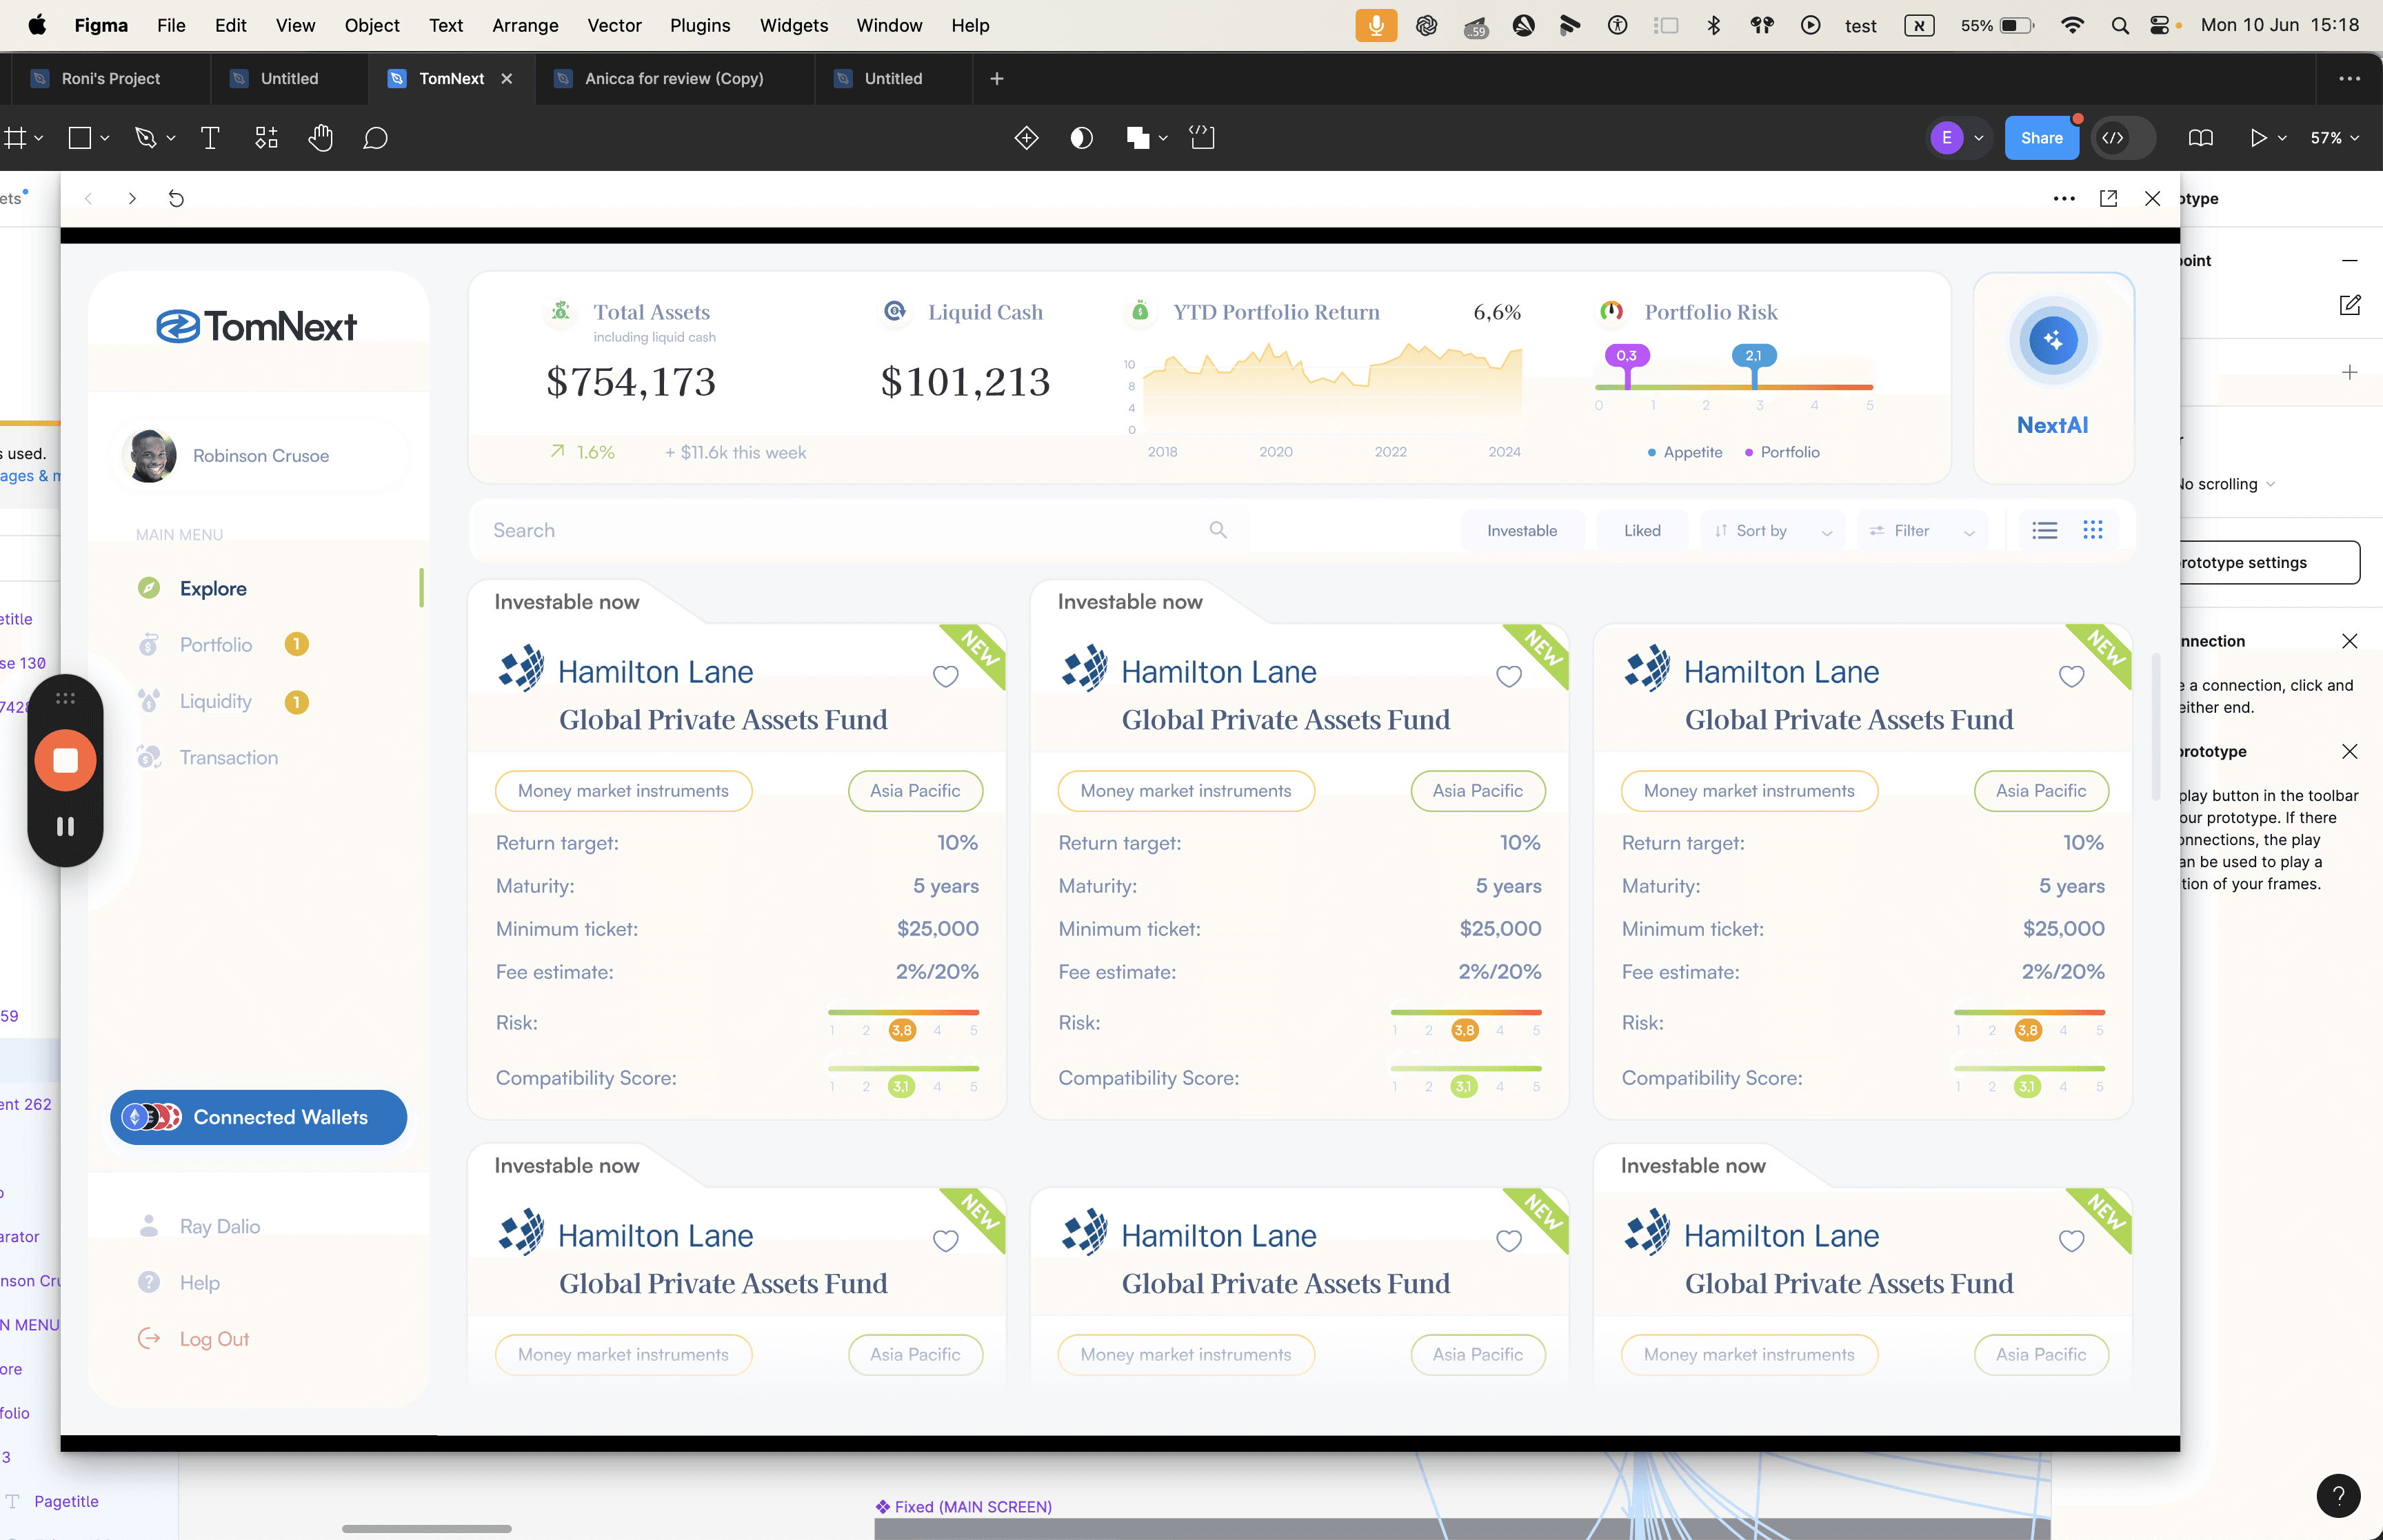The image size is (2383, 1540).
Task: Open the Plugins menu
Action: [700, 25]
